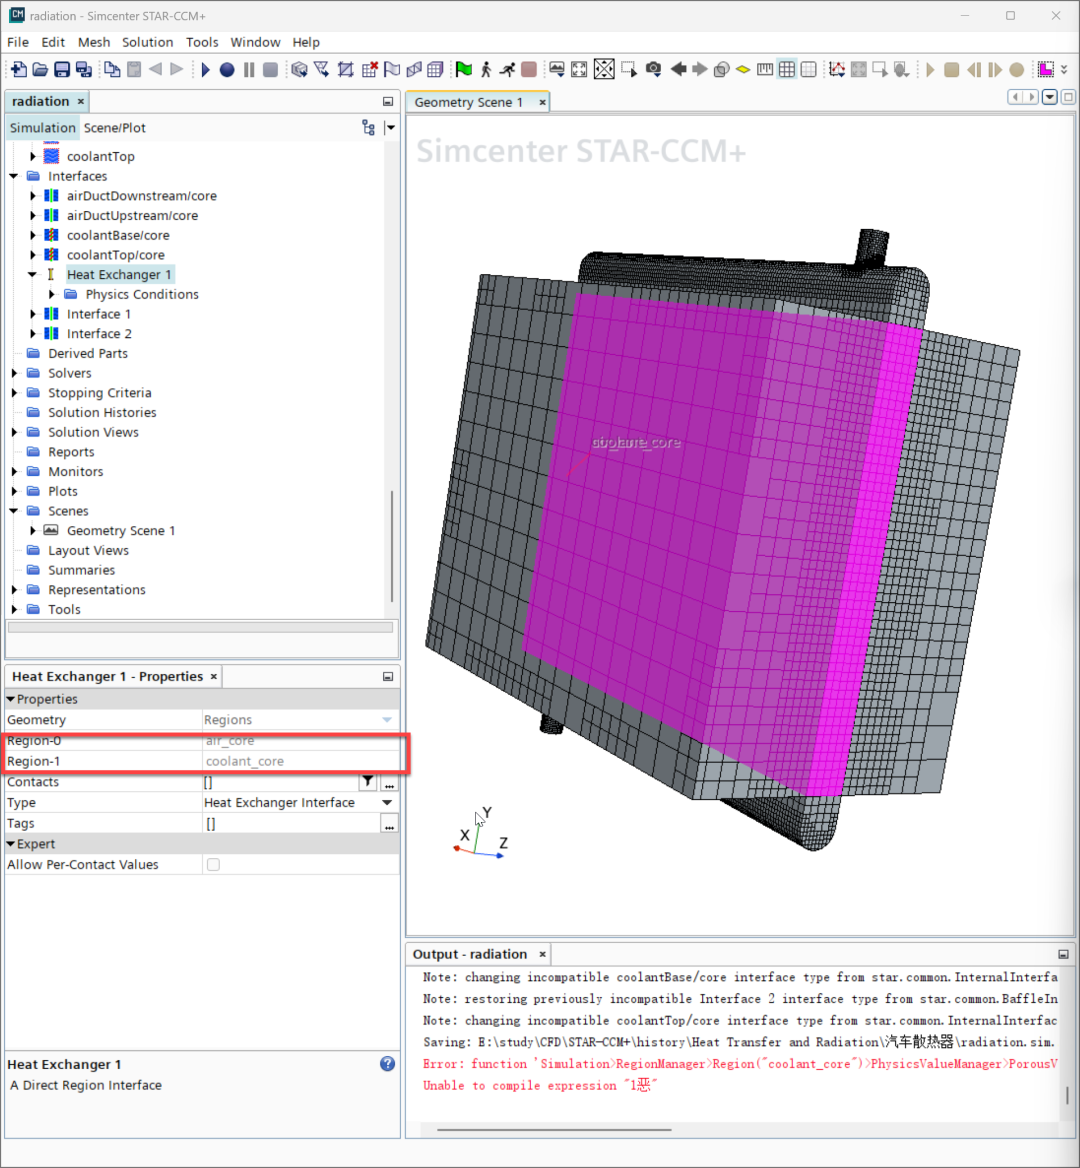Click the Pause bars icon in toolbar
Viewport: 1080px width, 1168px height.
click(x=249, y=70)
